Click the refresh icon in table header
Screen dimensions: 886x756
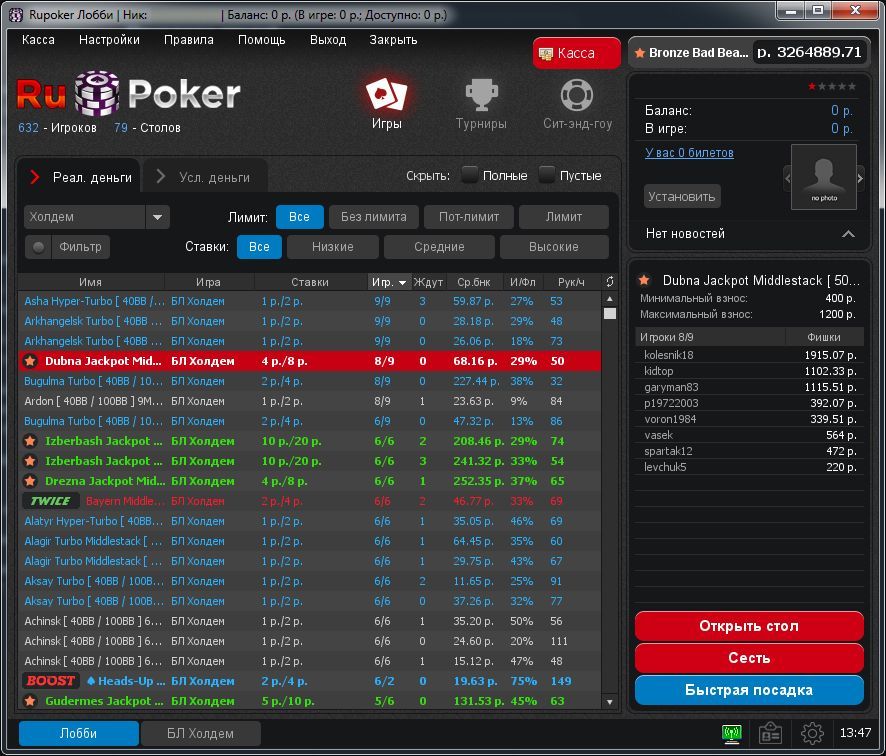[610, 282]
